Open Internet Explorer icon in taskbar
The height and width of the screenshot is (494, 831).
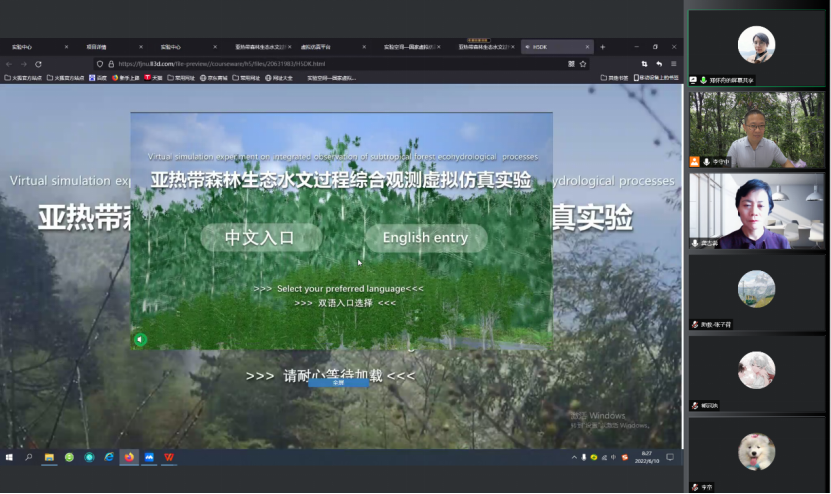109,457
